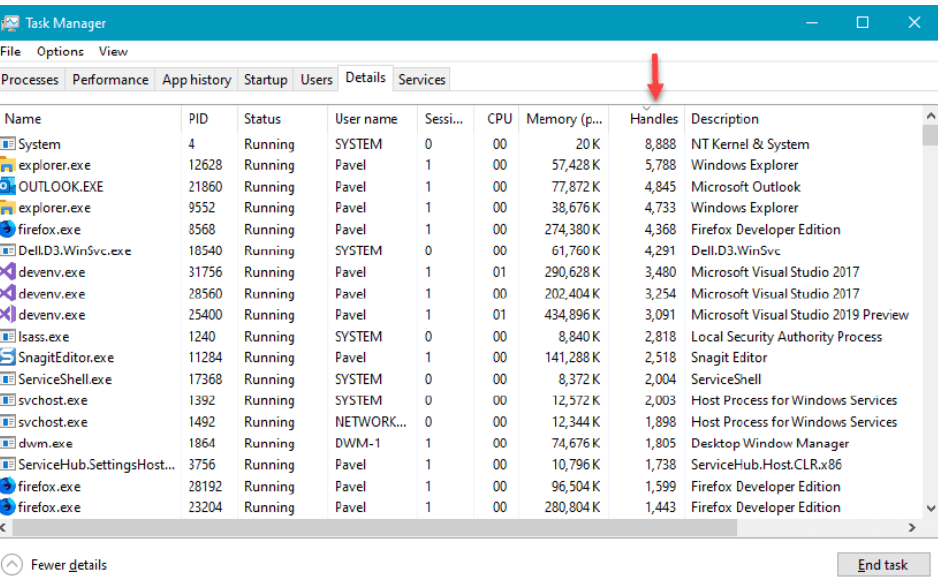The height and width of the screenshot is (584, 938).
Task: Switch to the Services tab
Action: point(422,80)
